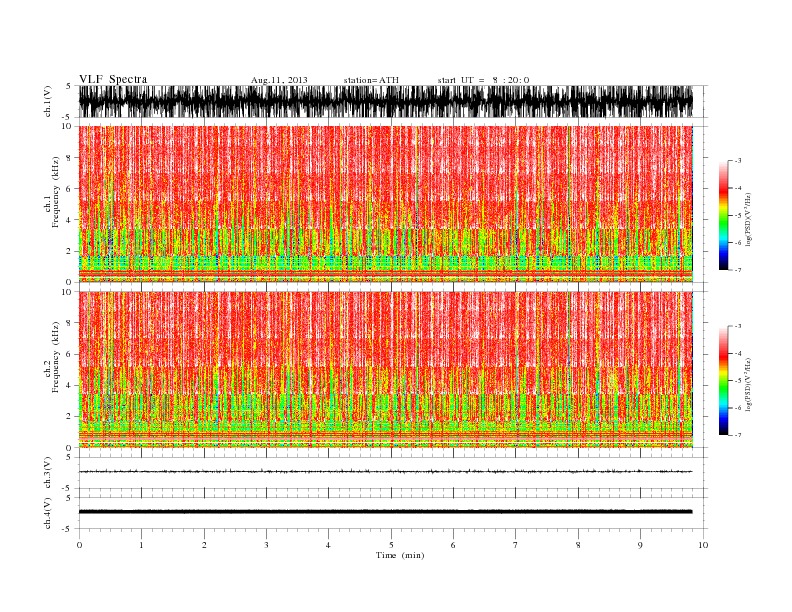
Task: Click the thick ch.4 voltage trace
Action: coord(385,512)
